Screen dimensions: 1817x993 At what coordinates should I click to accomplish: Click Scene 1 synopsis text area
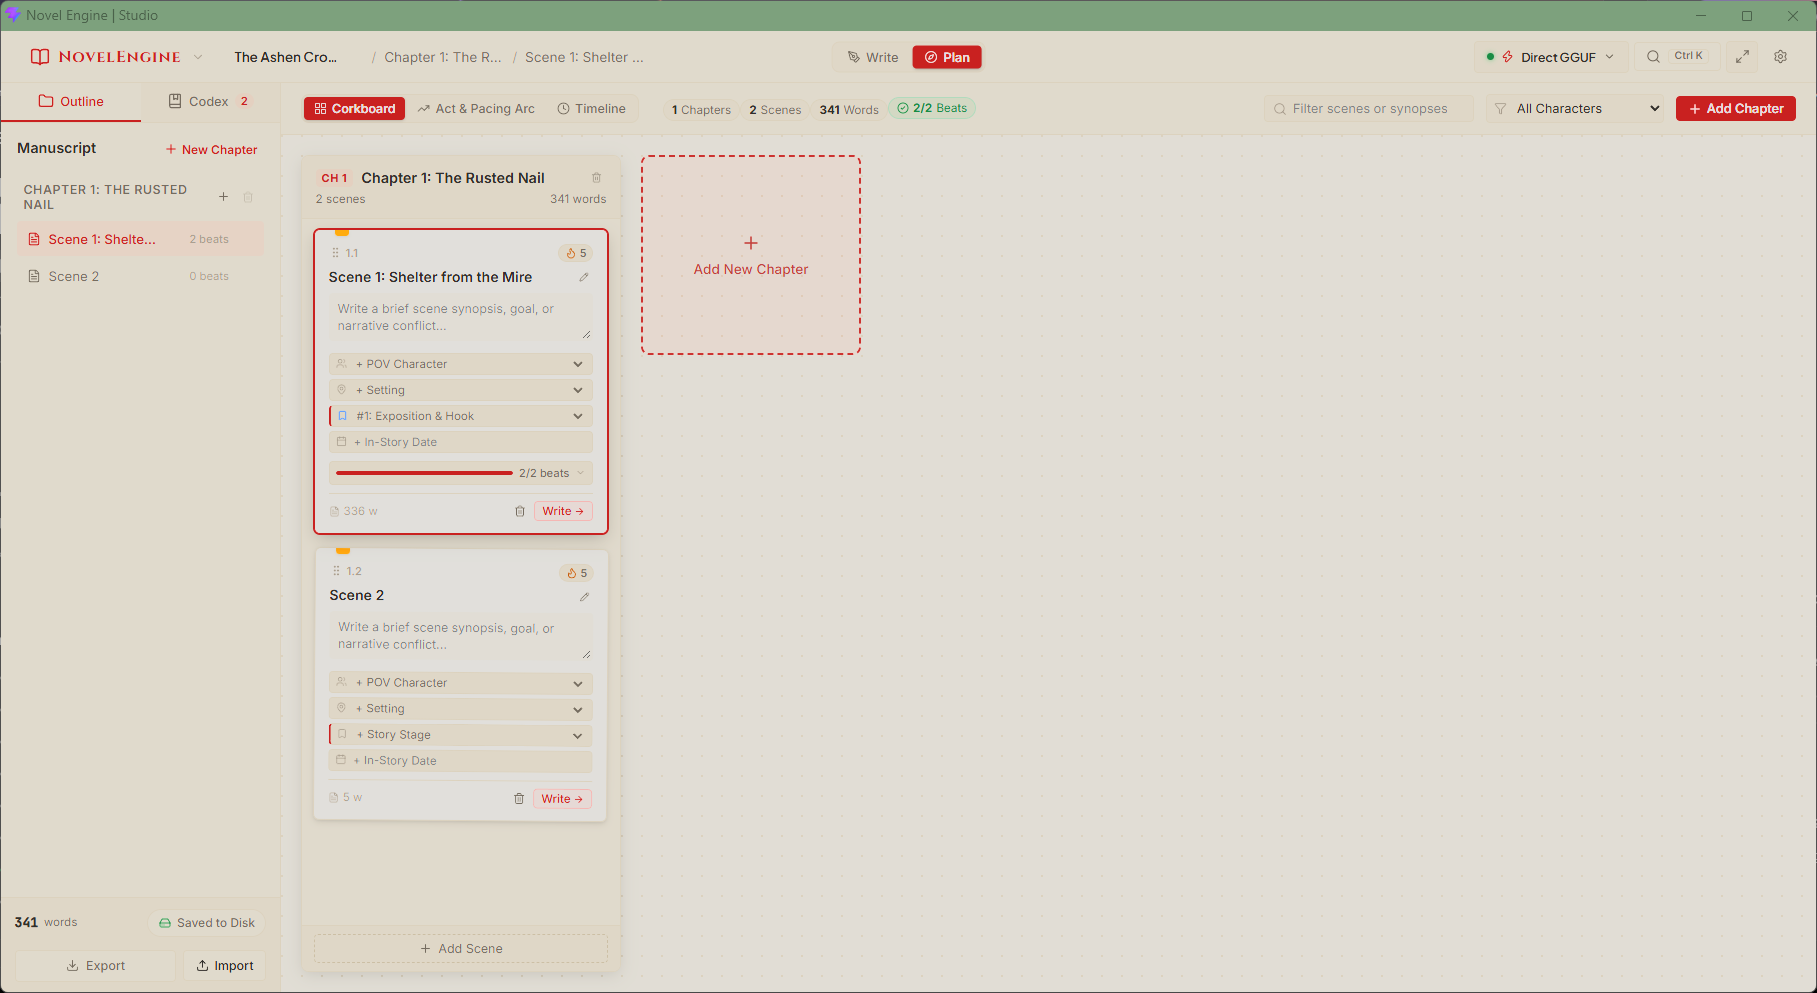[x=461, y=318]
